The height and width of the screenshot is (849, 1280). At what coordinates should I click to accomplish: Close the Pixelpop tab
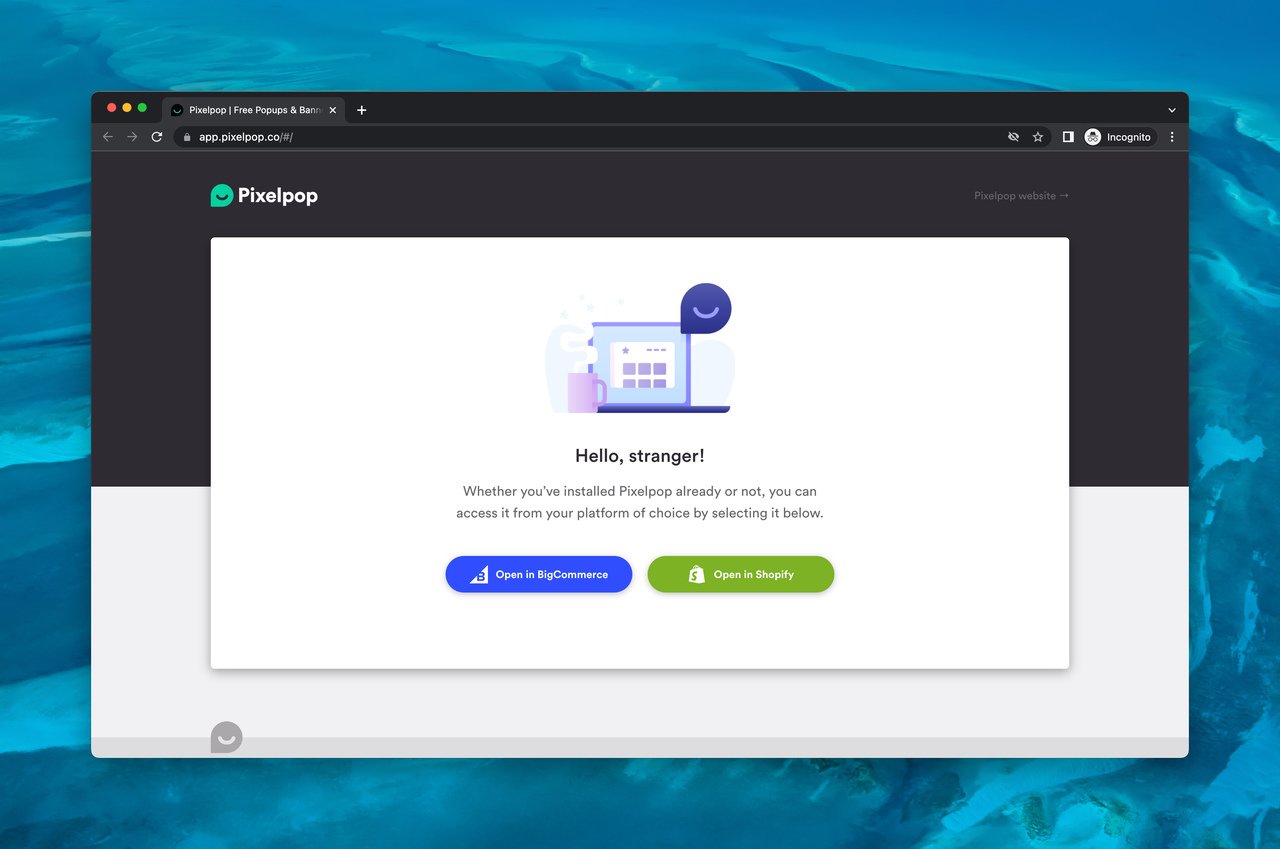click(x=333, y=110)
